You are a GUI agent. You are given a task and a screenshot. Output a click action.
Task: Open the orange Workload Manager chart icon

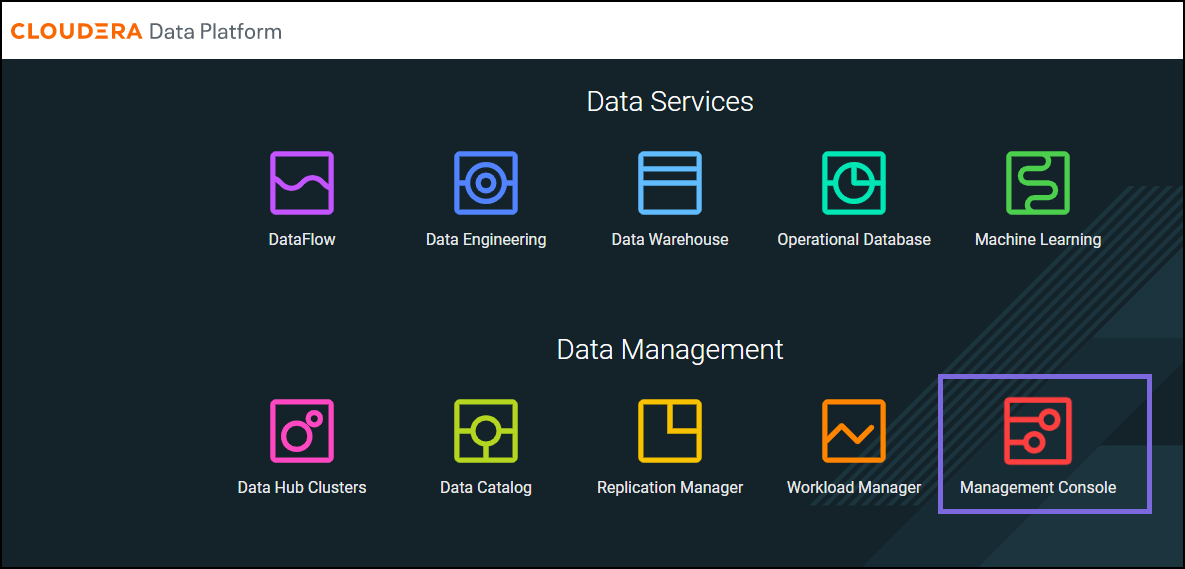(x=854, y=431)
